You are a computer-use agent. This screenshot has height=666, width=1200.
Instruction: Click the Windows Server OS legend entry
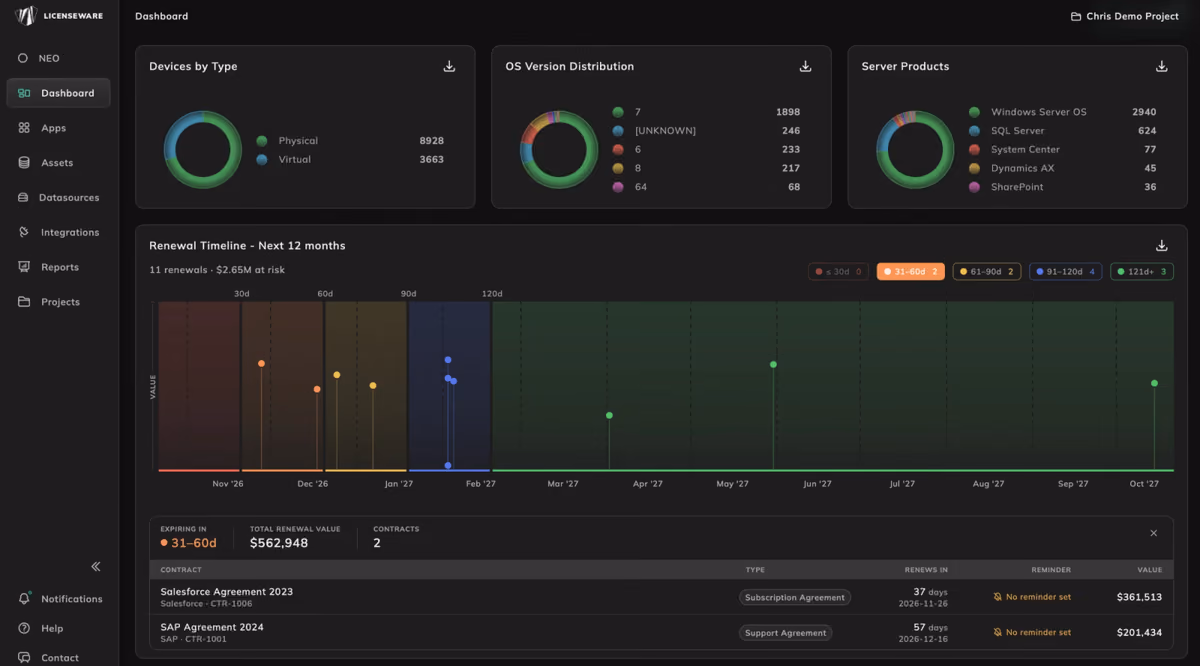point(1062,112)
